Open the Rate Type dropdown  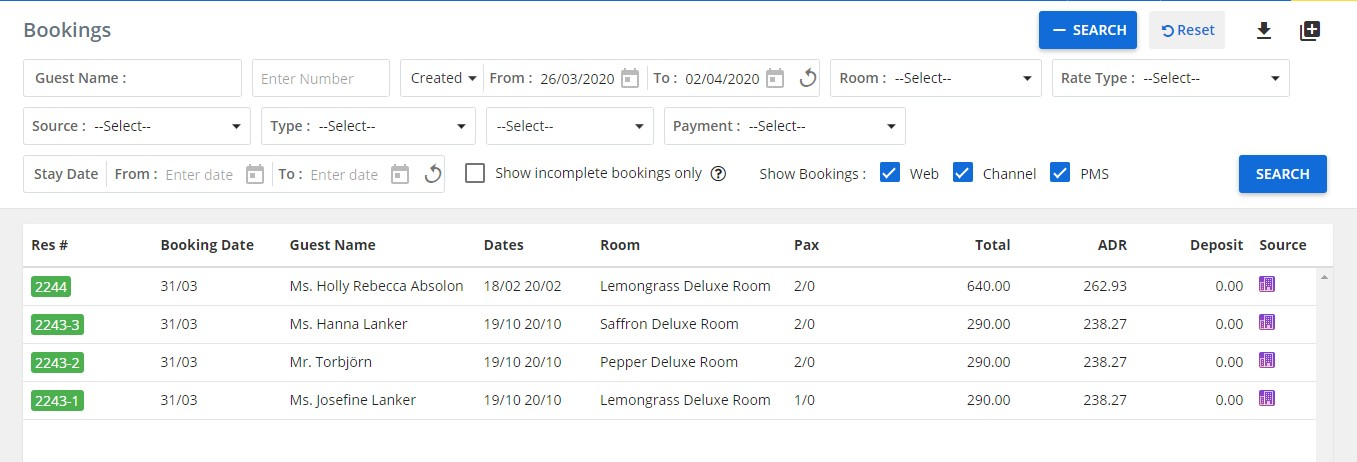(1170, 78)
